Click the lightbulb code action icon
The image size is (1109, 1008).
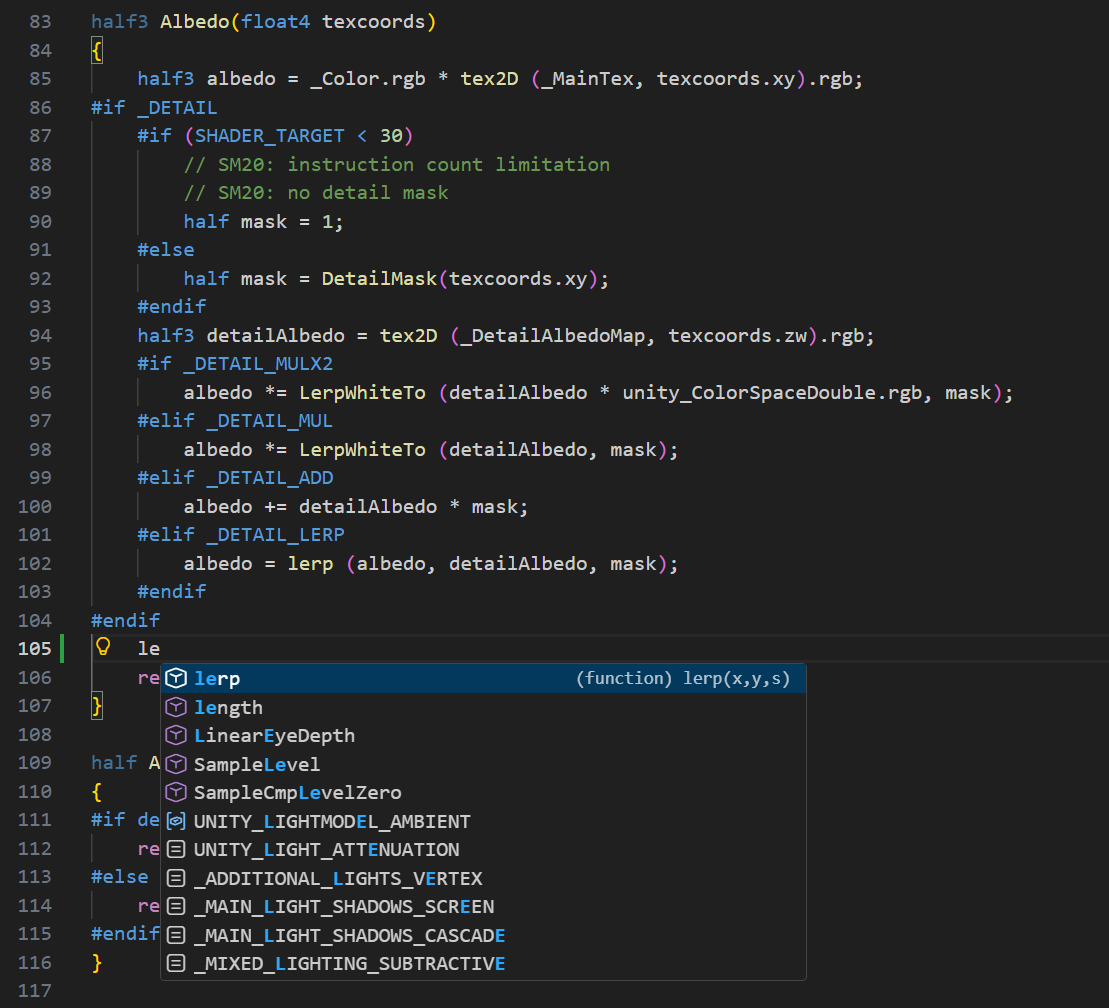click(102, 648)
